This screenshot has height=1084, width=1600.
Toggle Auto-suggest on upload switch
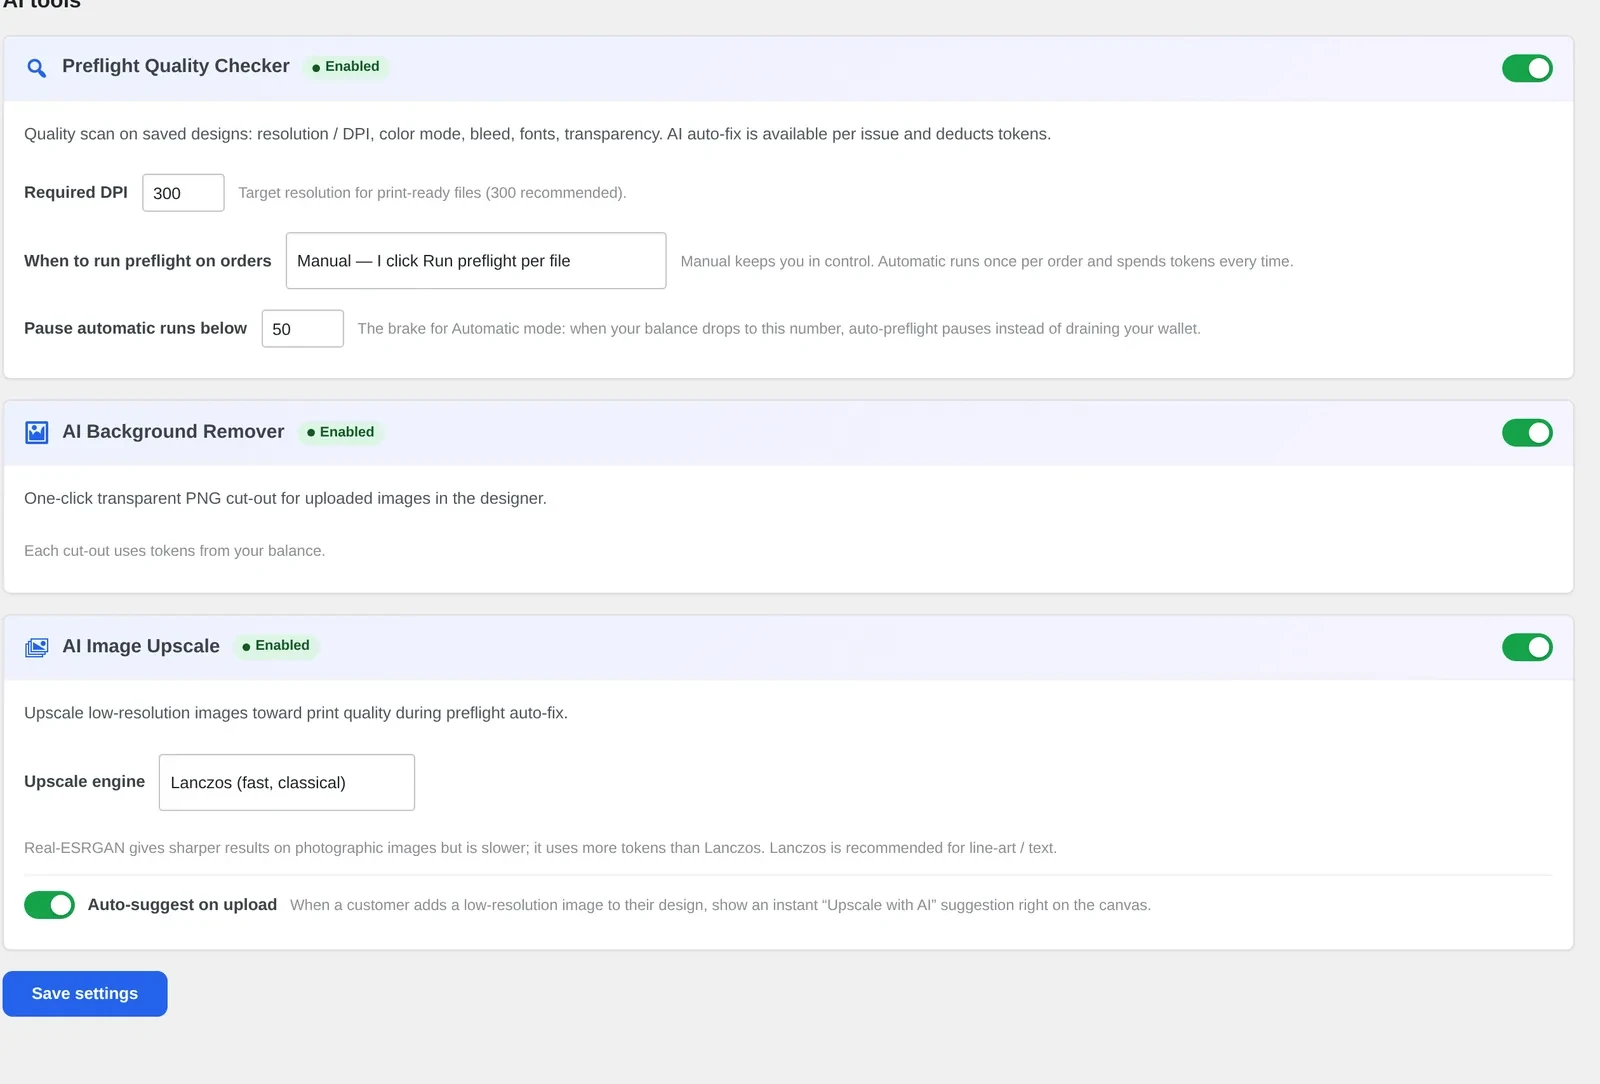(x=49, y=905)
